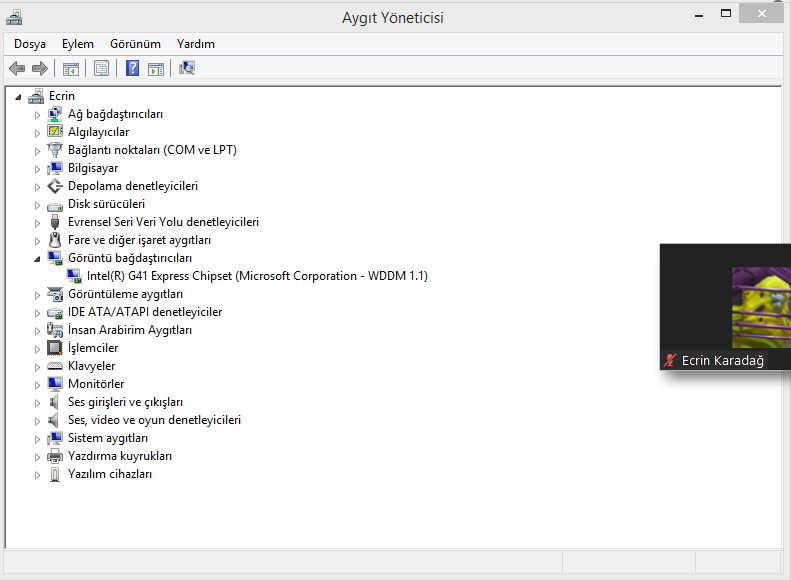
Task: Click the muted microphone icon by Ecrin Karadağ
Action: [670, 360]
